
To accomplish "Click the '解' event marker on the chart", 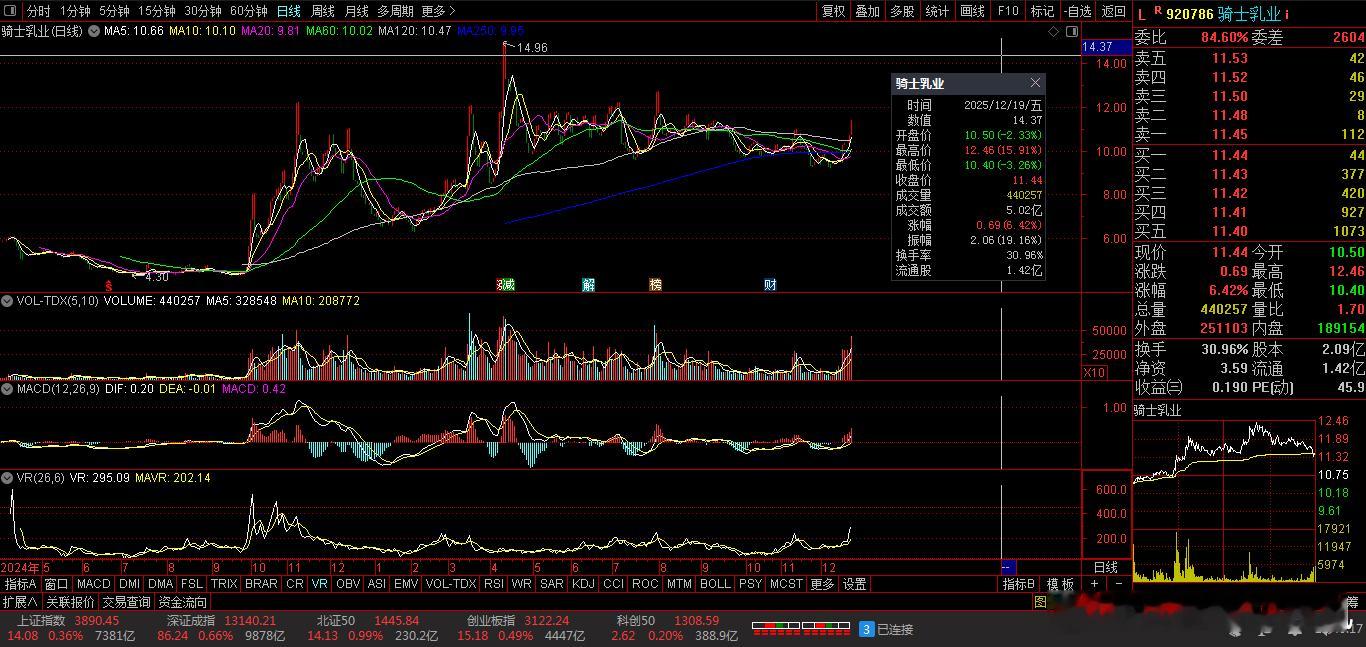I will tap(589, 285).
